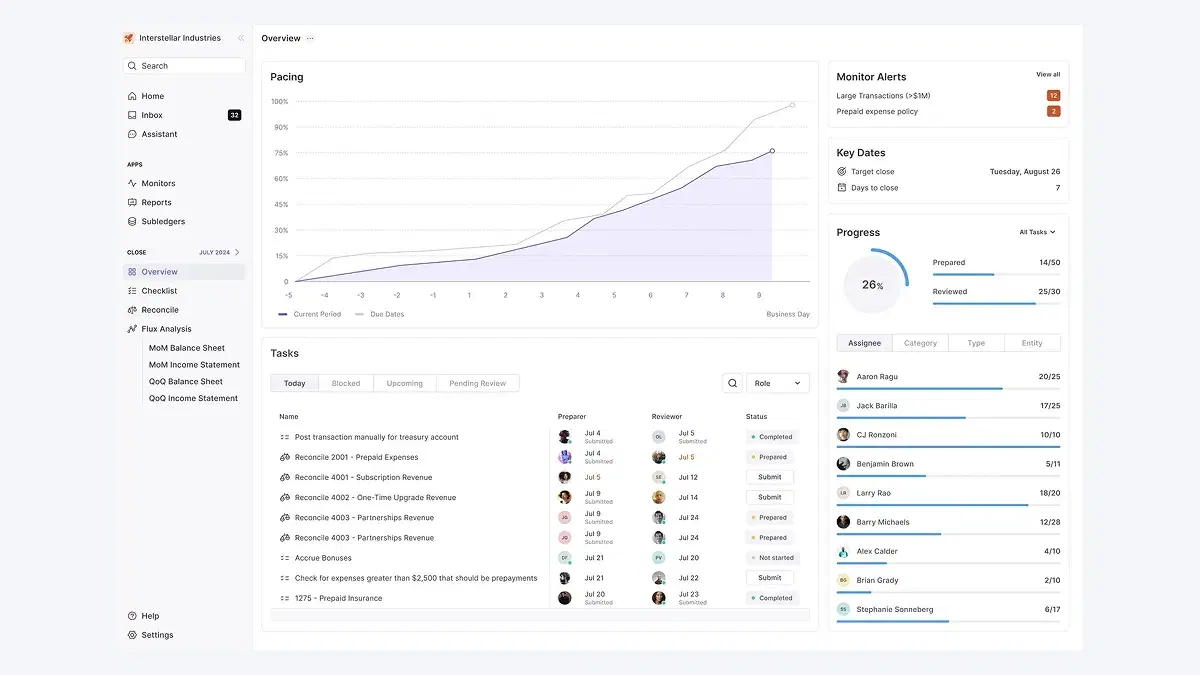Click the Checklist icon in sidebar

point(132,291)
